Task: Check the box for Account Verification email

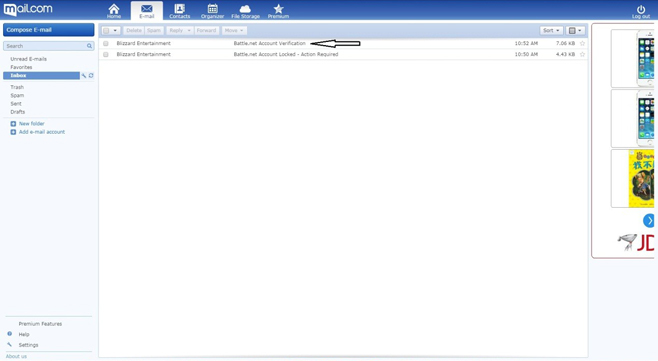Action: (x=106, y=43)
